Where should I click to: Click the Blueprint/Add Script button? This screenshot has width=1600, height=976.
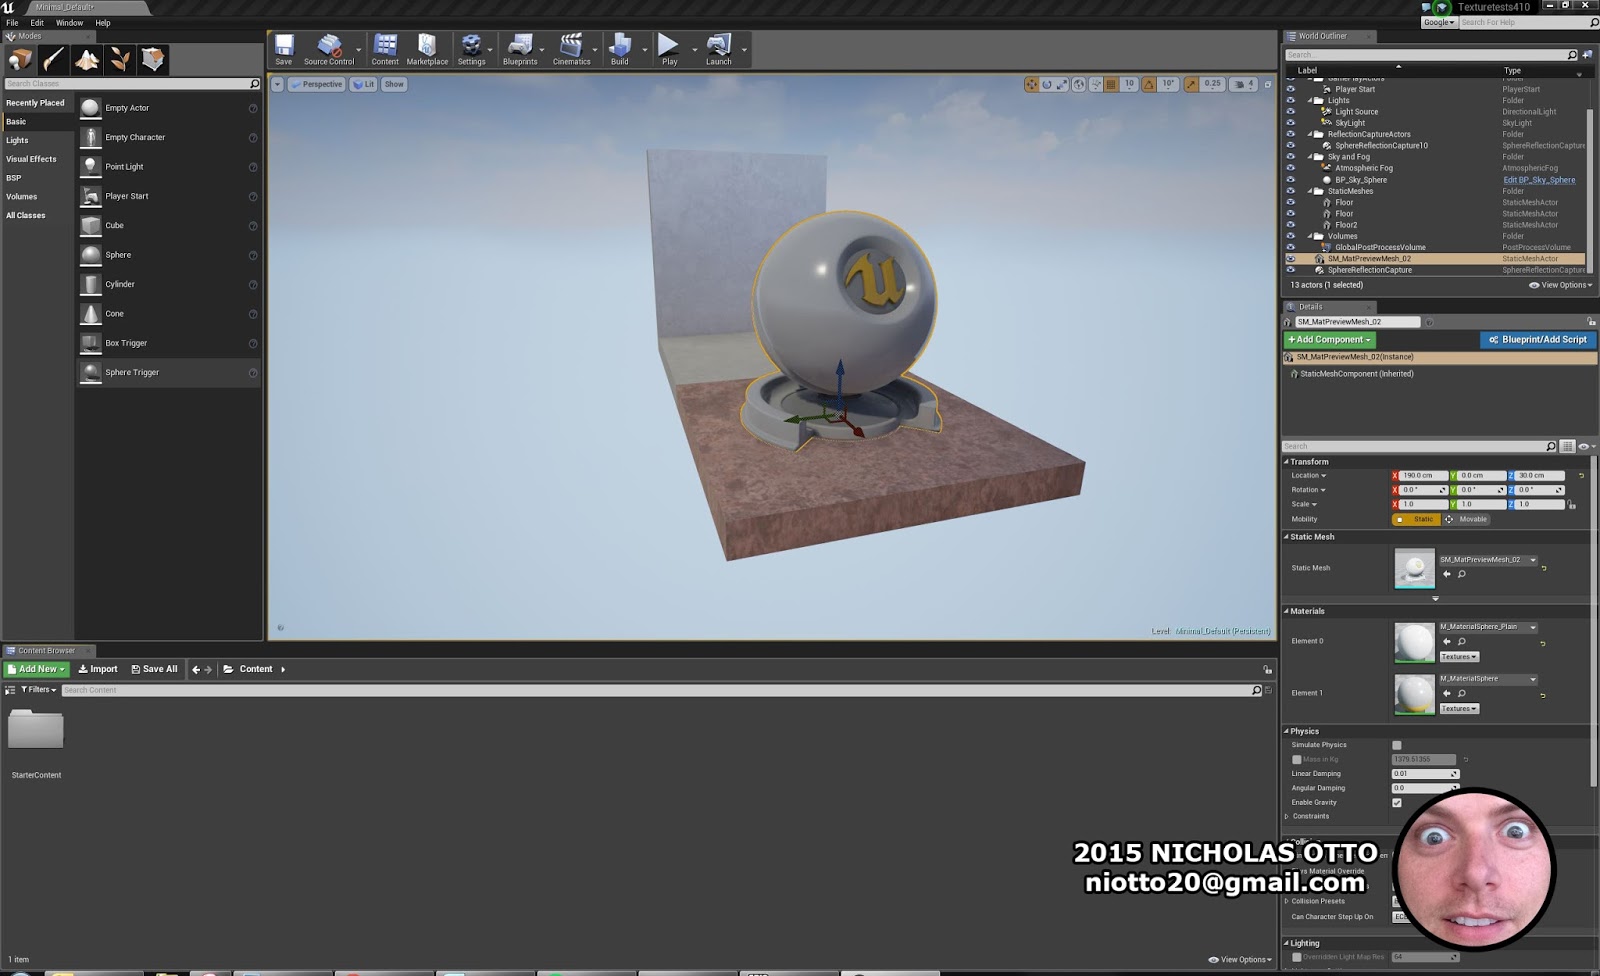click(1538, 340)
